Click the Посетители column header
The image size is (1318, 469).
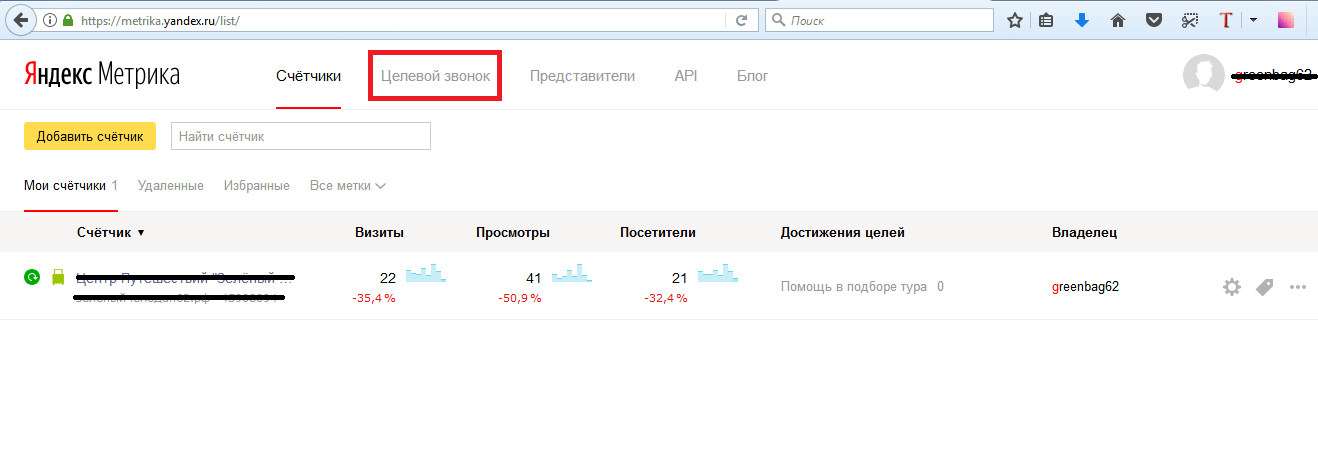pyautogui.click(x=658, y=233)
